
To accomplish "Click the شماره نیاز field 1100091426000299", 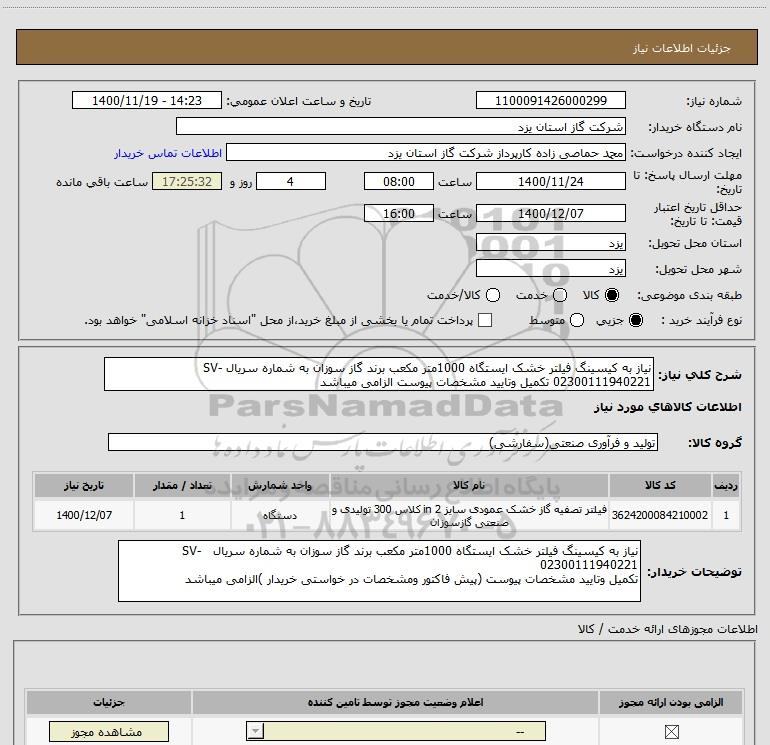I will tap(550, 100).
